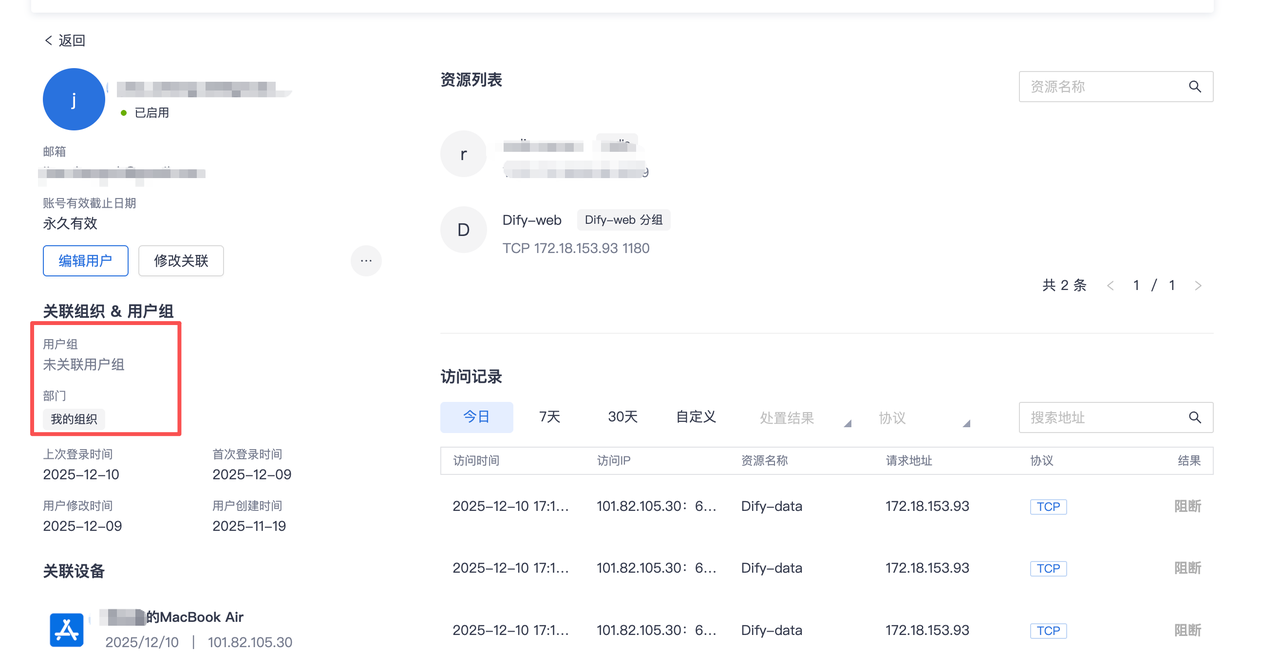Click the blue user avatar "j"
Image resolution: width=1280 pixels, height=652 pixels.
tap(74, 99)
